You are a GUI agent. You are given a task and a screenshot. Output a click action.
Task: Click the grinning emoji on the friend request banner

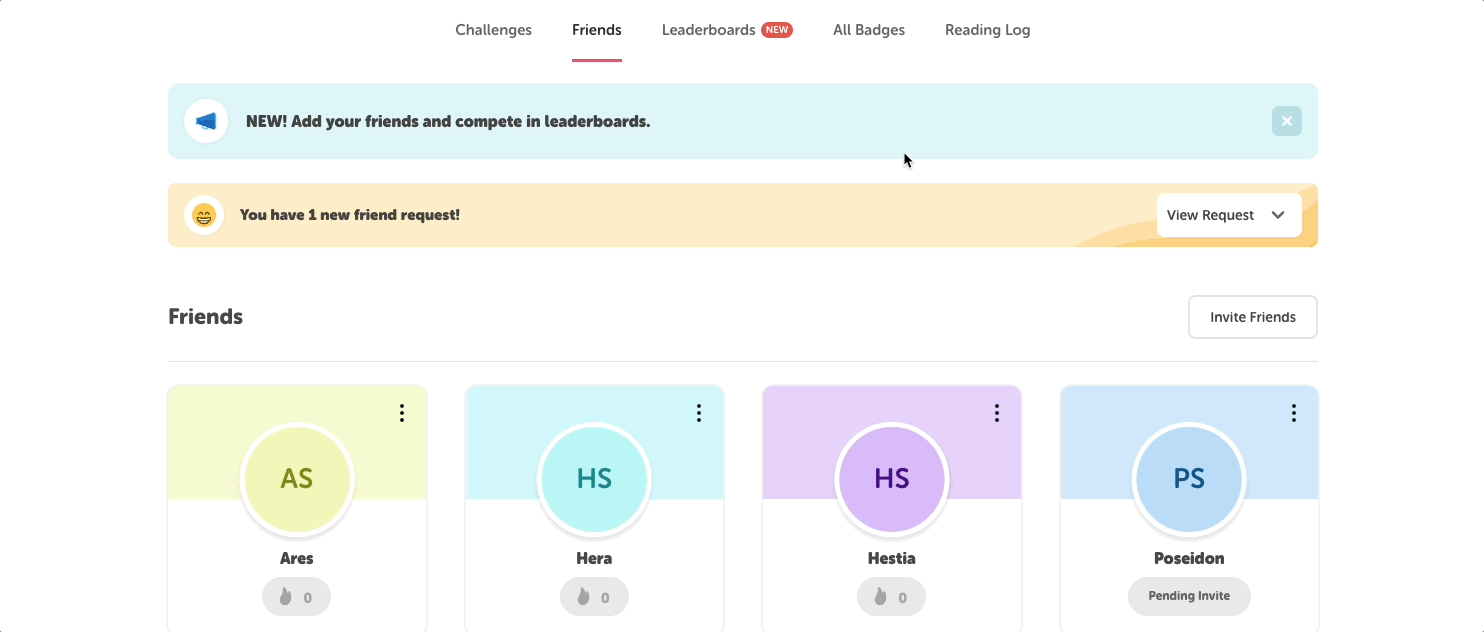click(204, 214)
